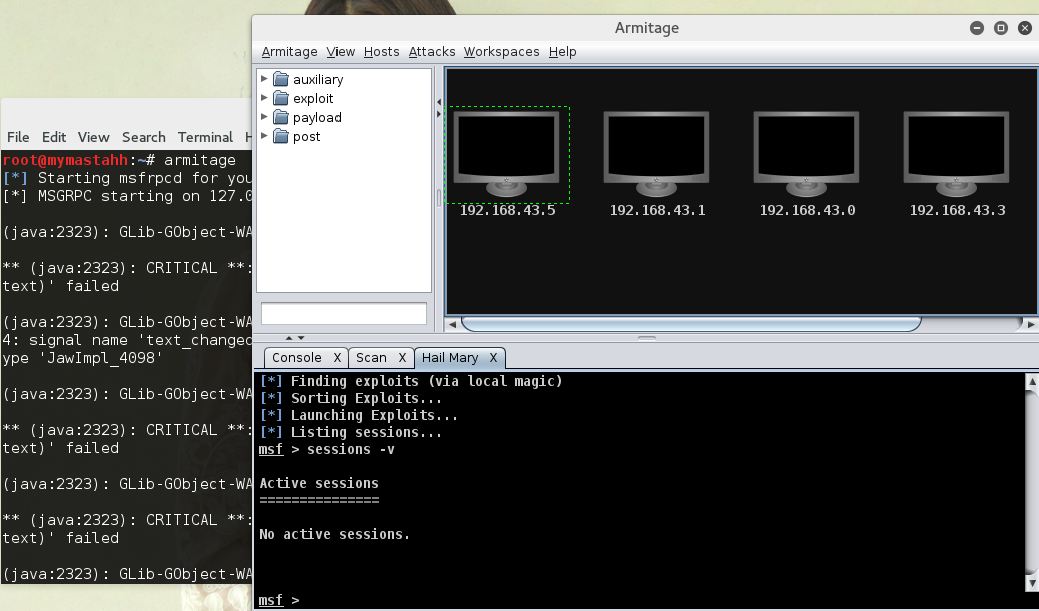1039x611 pixels.
Task: Close the Console tab
Action: tap(337, 358)
